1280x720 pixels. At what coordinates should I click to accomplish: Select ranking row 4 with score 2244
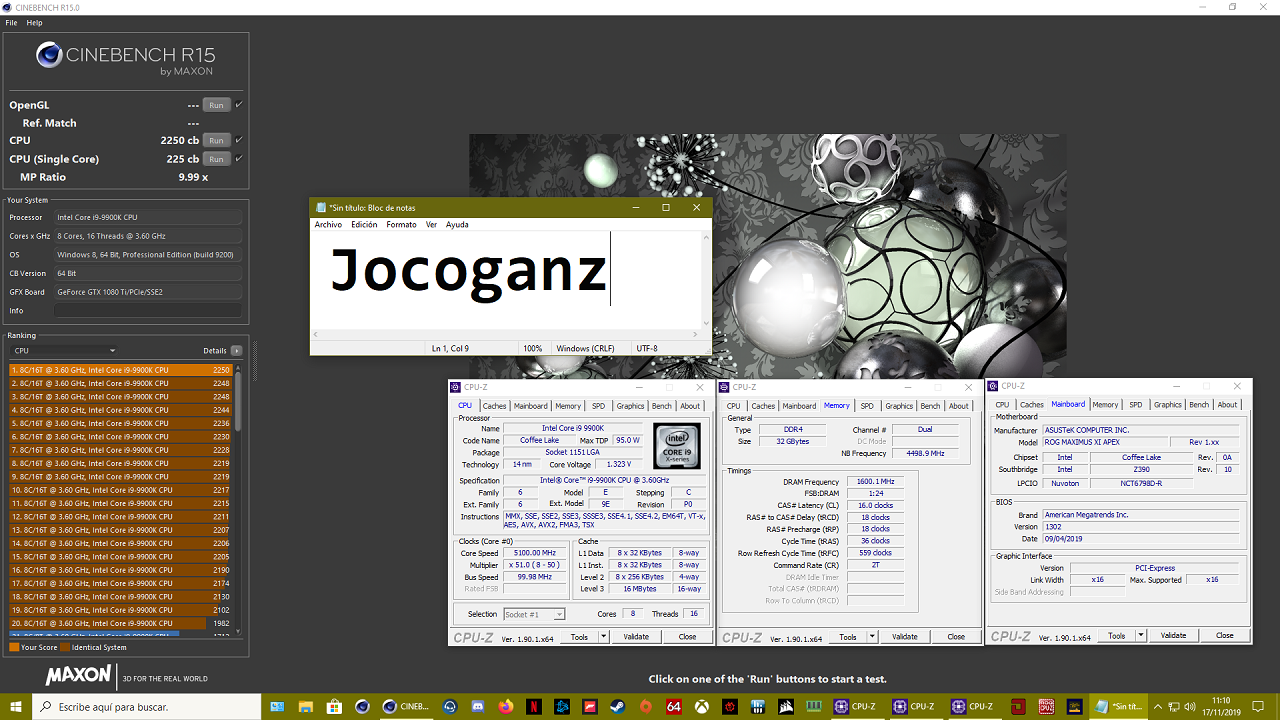pos(121,410)
